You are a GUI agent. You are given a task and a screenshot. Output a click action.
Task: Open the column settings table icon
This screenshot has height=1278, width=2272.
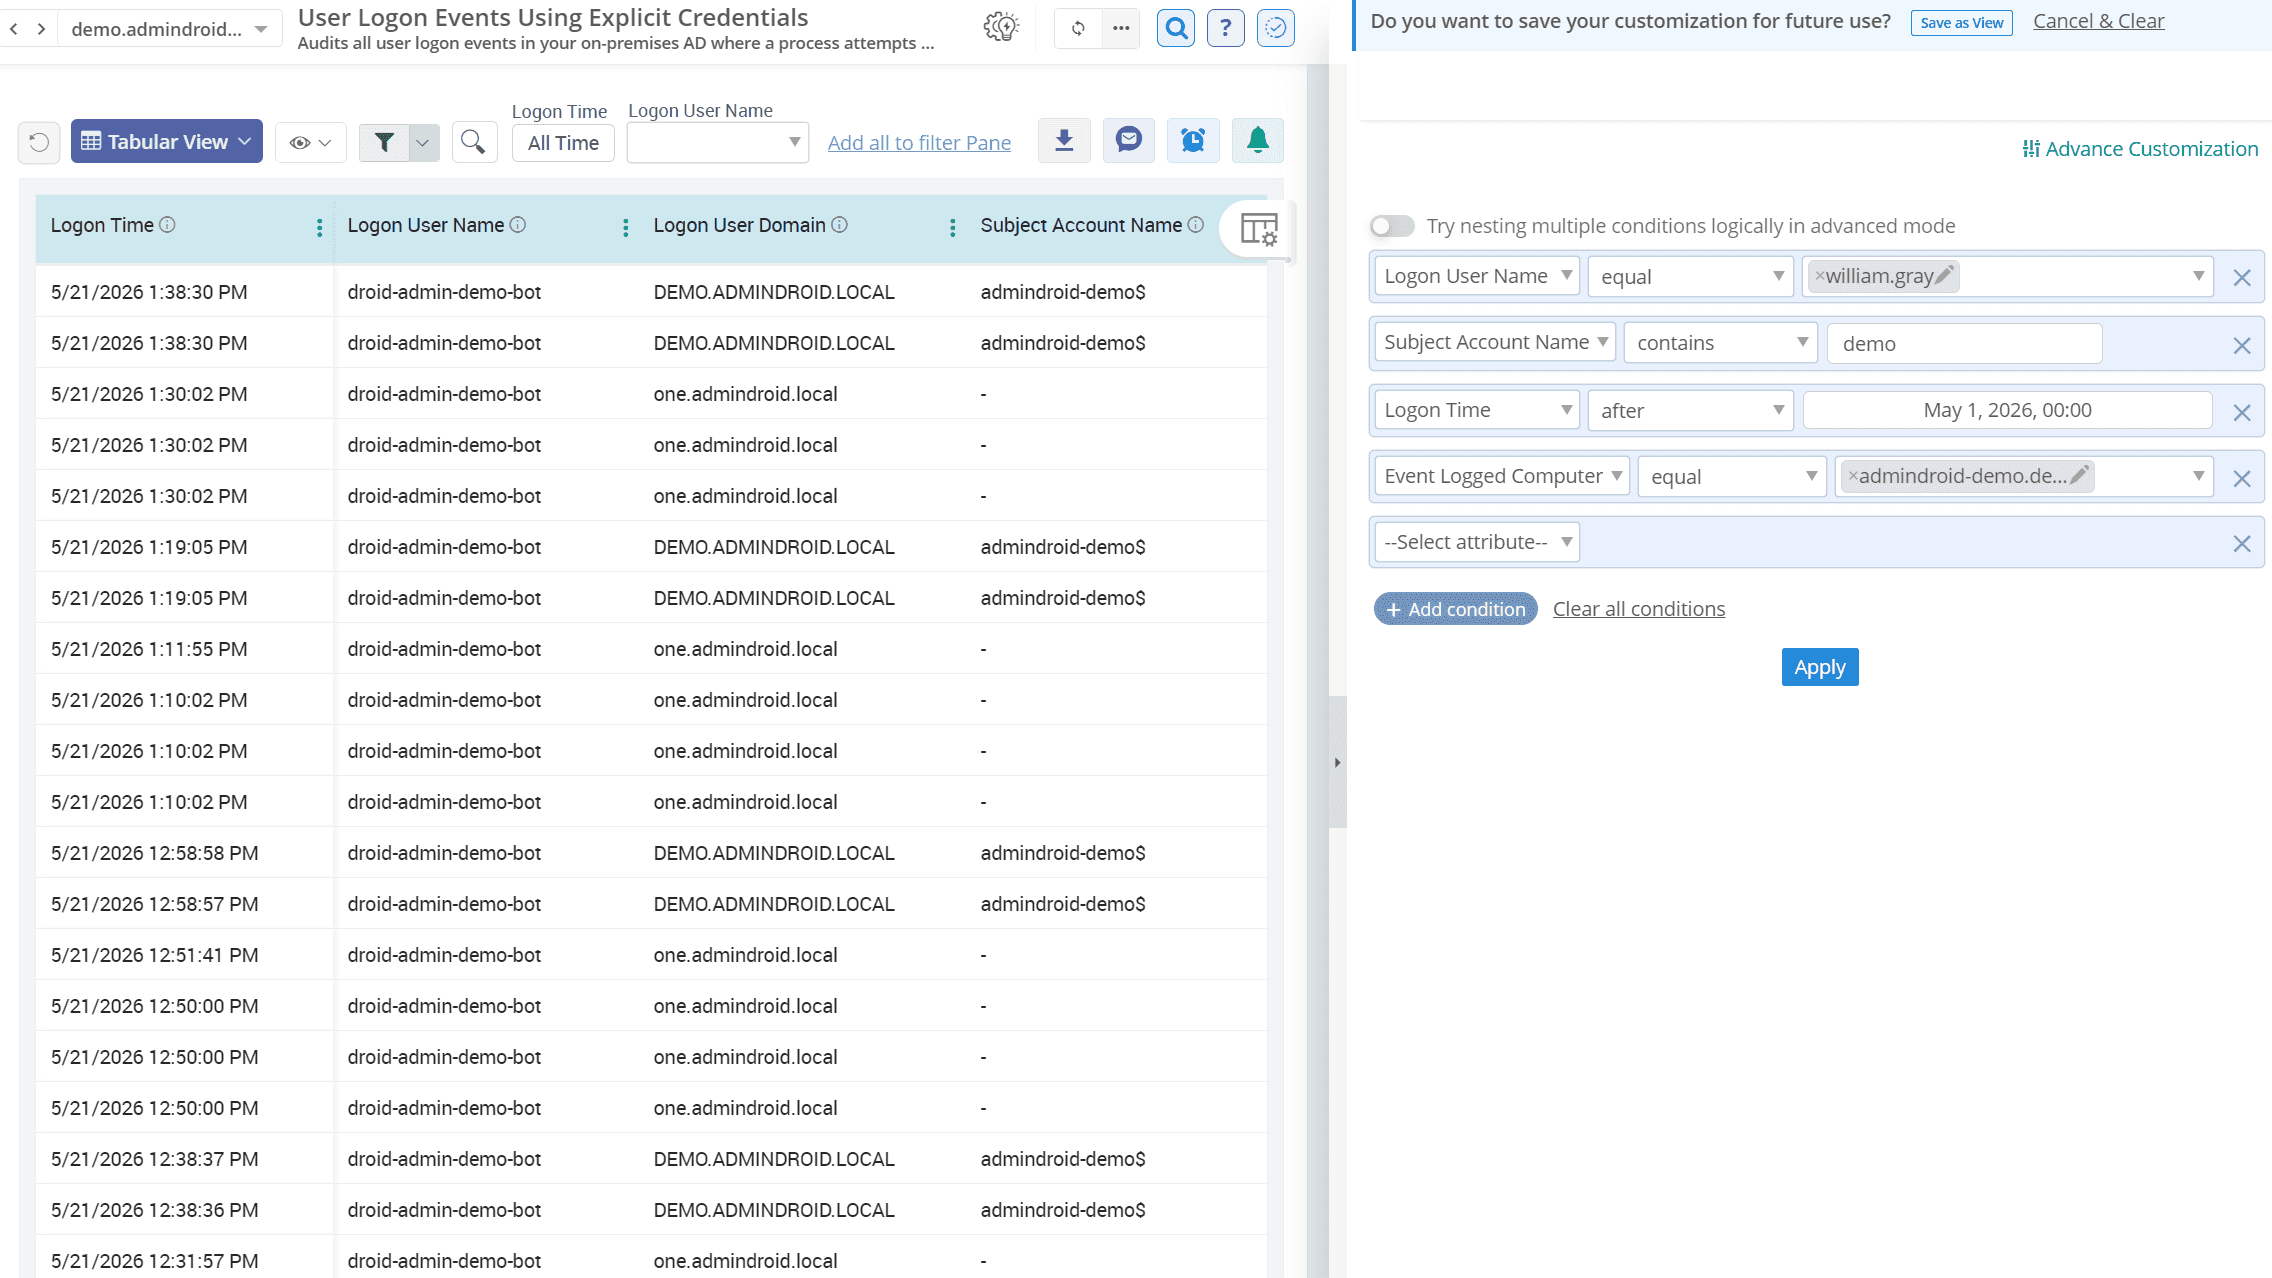click(1259, 229)
